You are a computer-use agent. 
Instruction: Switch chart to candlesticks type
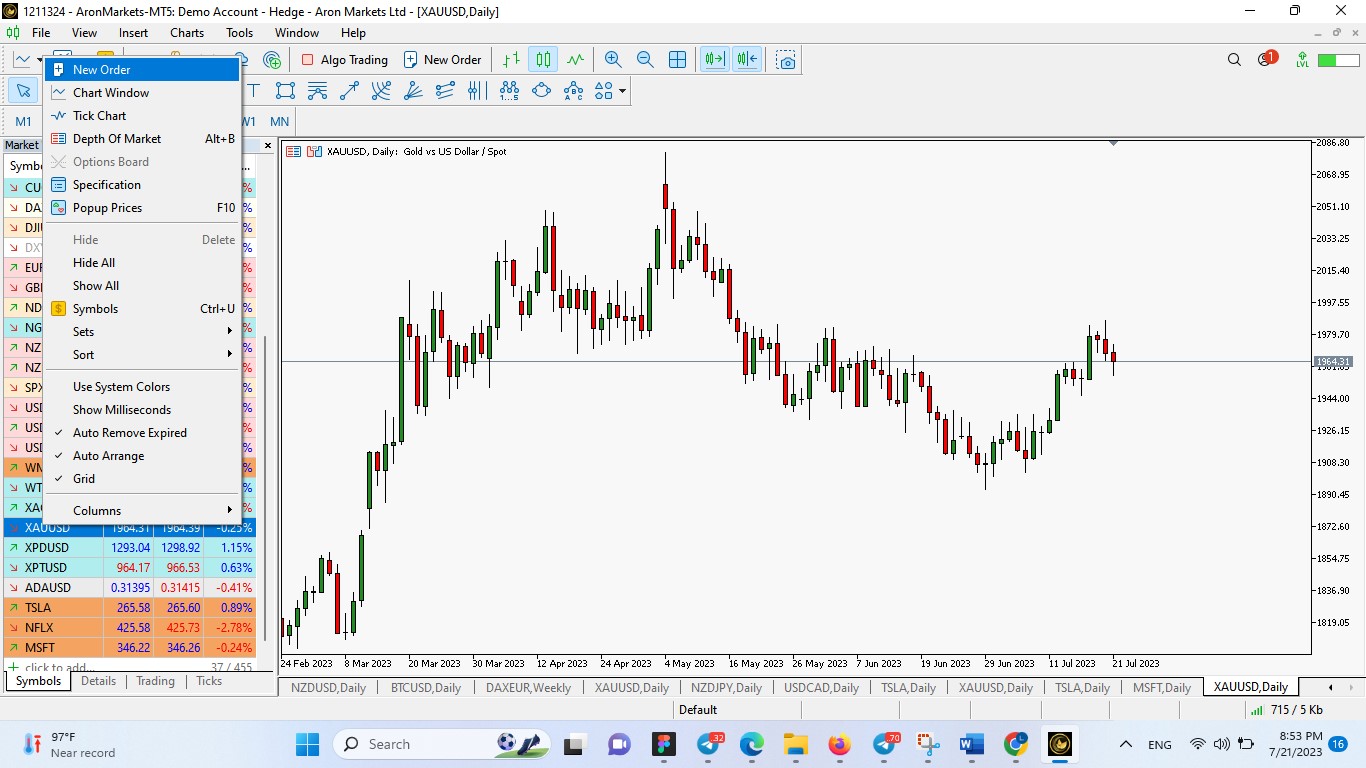tap(543, 60)
